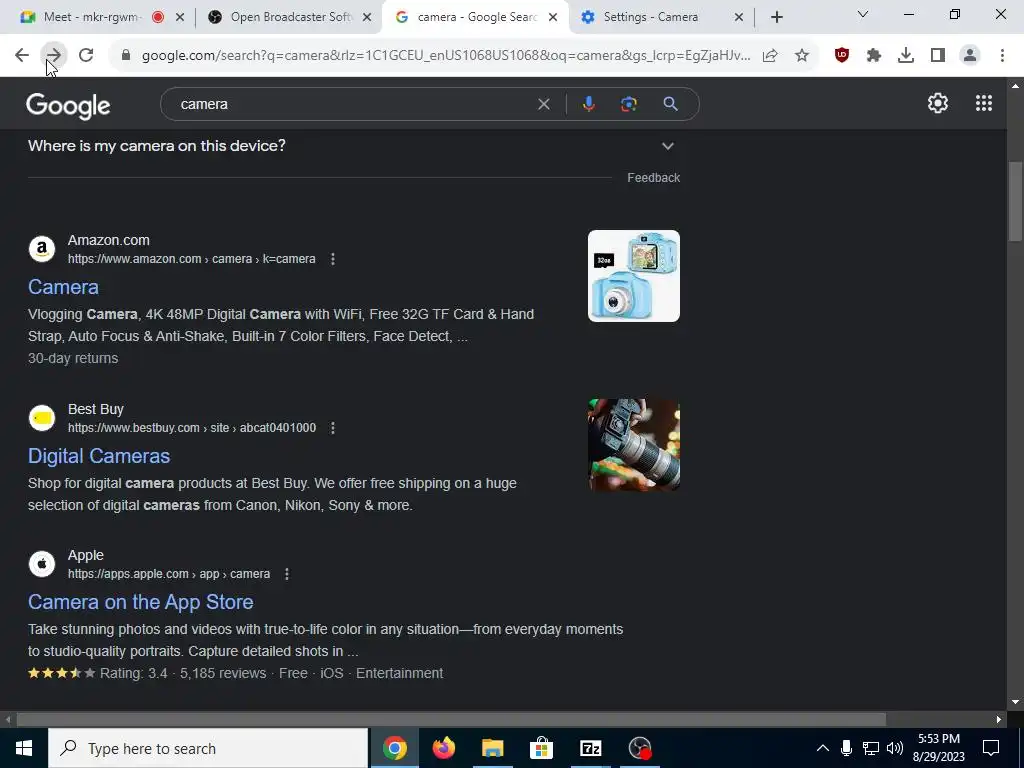Open the notification center
The height and width of the screenshot is (768, 1024).
click(x=991, y=748)
